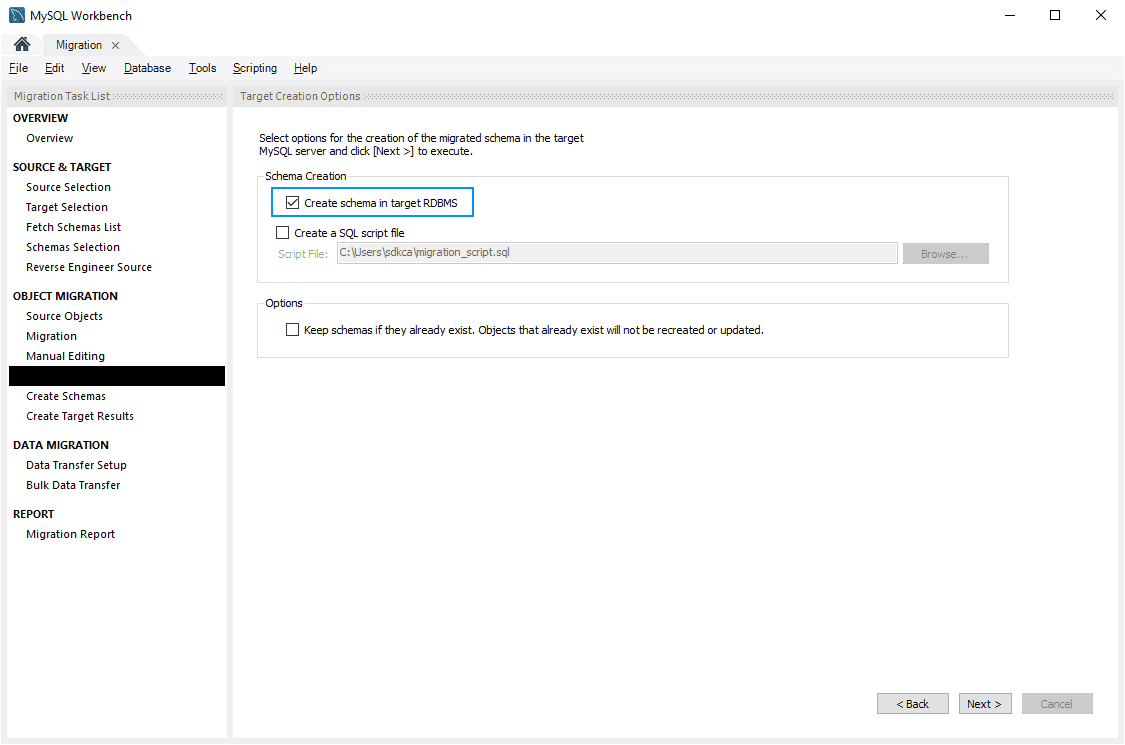Go to the Manual Editing step
This screenshot has width=1125, height=745.
coord(65,356)
